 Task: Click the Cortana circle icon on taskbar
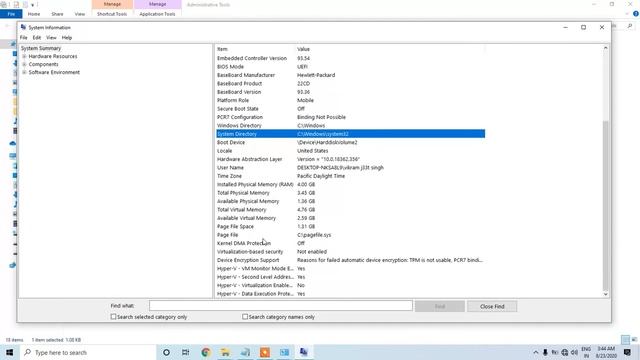point(166,352)
